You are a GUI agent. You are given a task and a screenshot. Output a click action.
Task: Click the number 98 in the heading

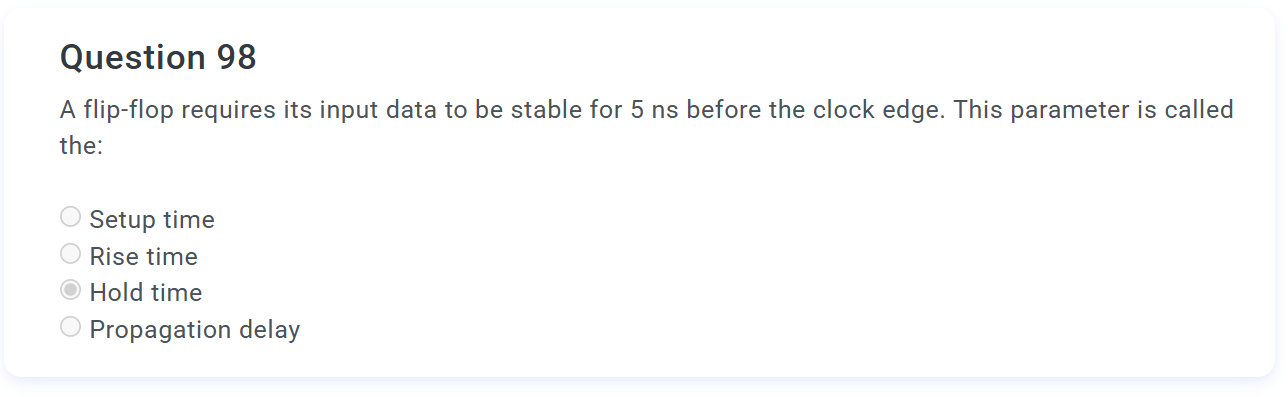(x=236, y=58)
